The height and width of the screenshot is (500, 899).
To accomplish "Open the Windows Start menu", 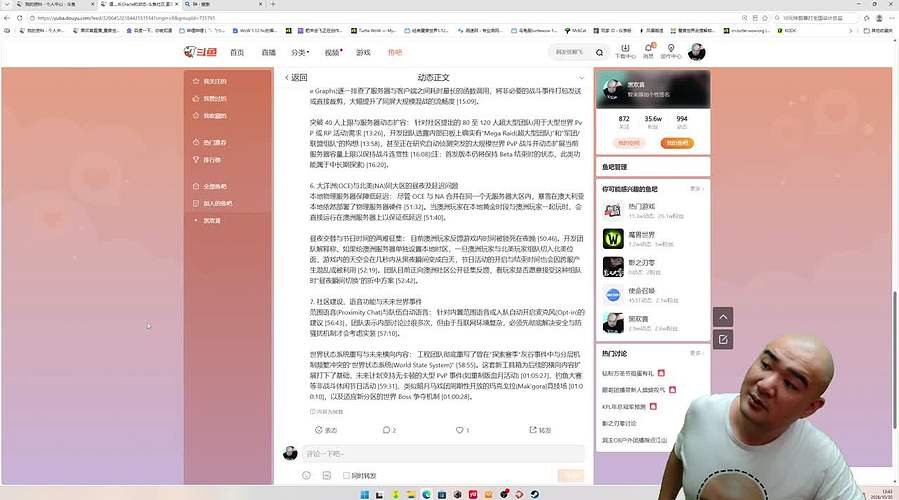I will point(364,494).
